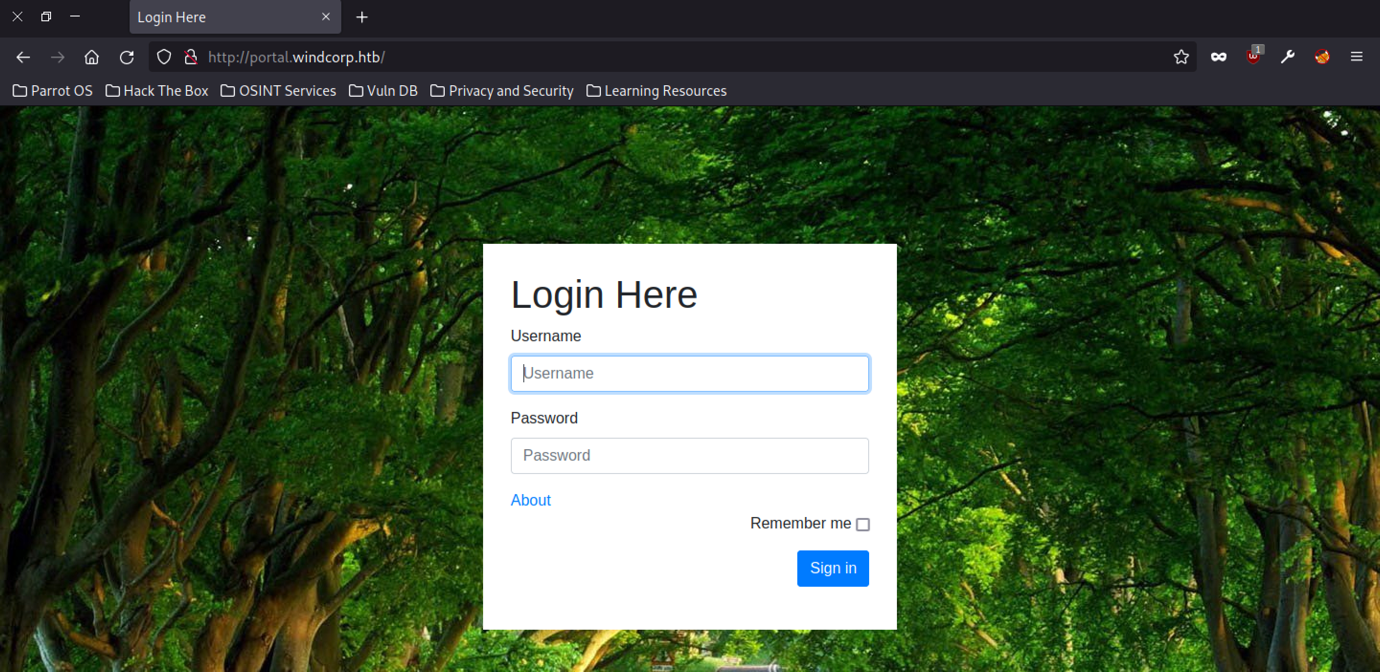Screen dimensions: 1380x672
Task: Reload the current page
Action: 126,57
